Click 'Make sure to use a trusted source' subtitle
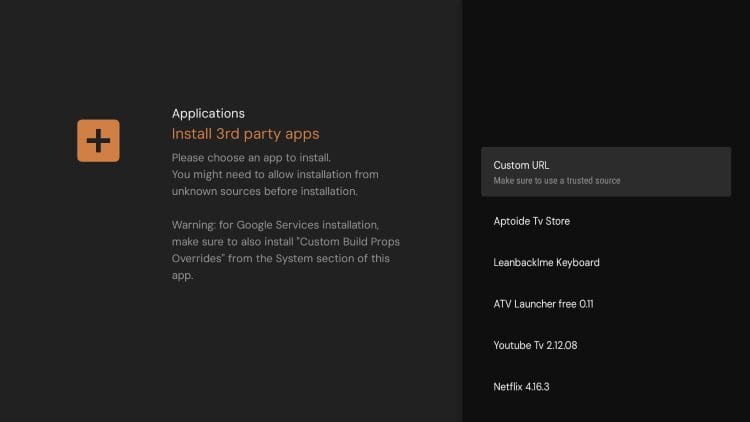The height and width of the screenshot is (422, 750). coord(557,181)
